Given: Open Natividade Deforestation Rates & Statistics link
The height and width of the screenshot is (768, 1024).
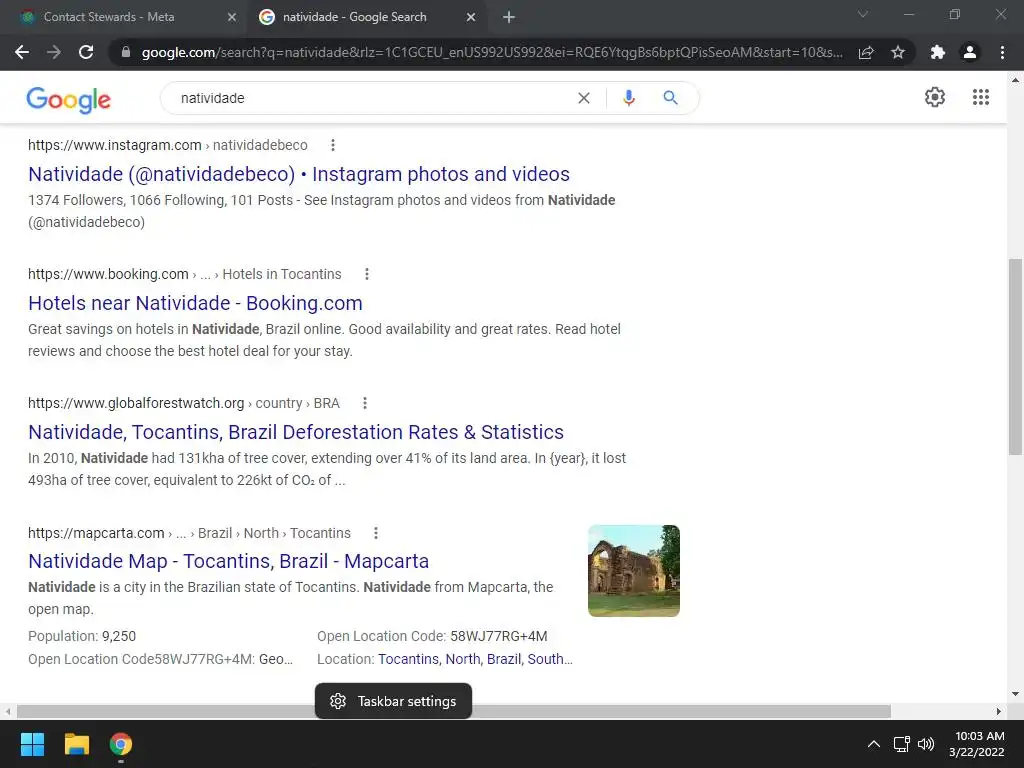Looking at the screenshot, I should [x=296, y=432].
